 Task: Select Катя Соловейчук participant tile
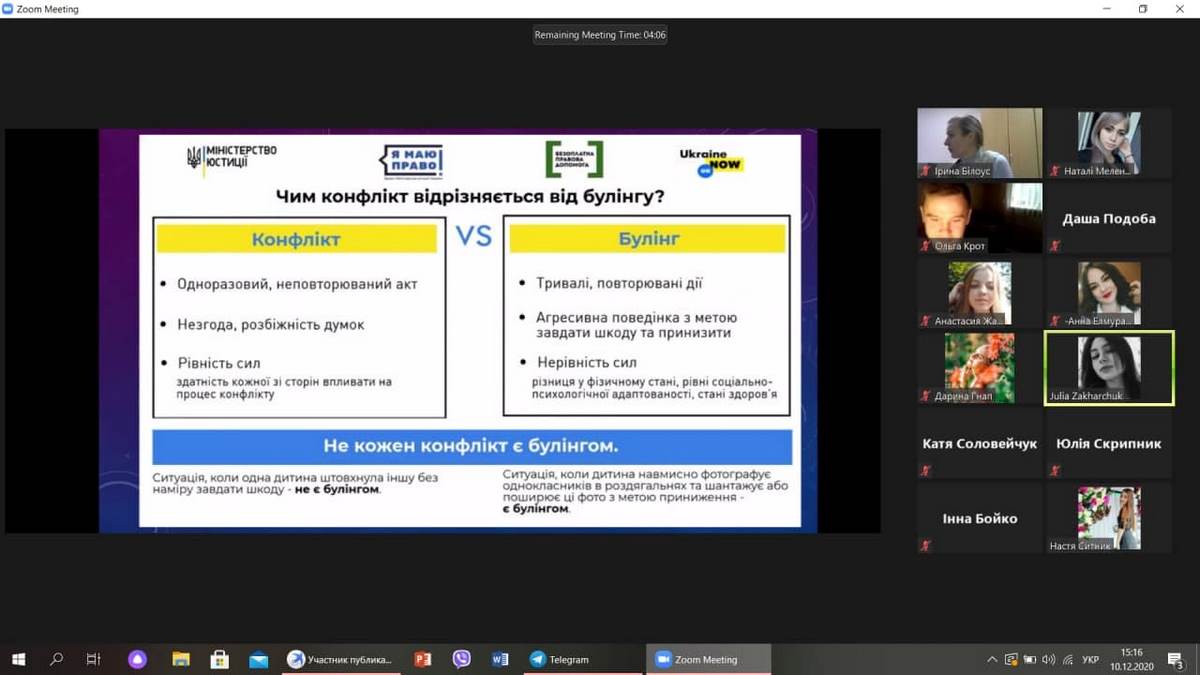coord(979,443)
